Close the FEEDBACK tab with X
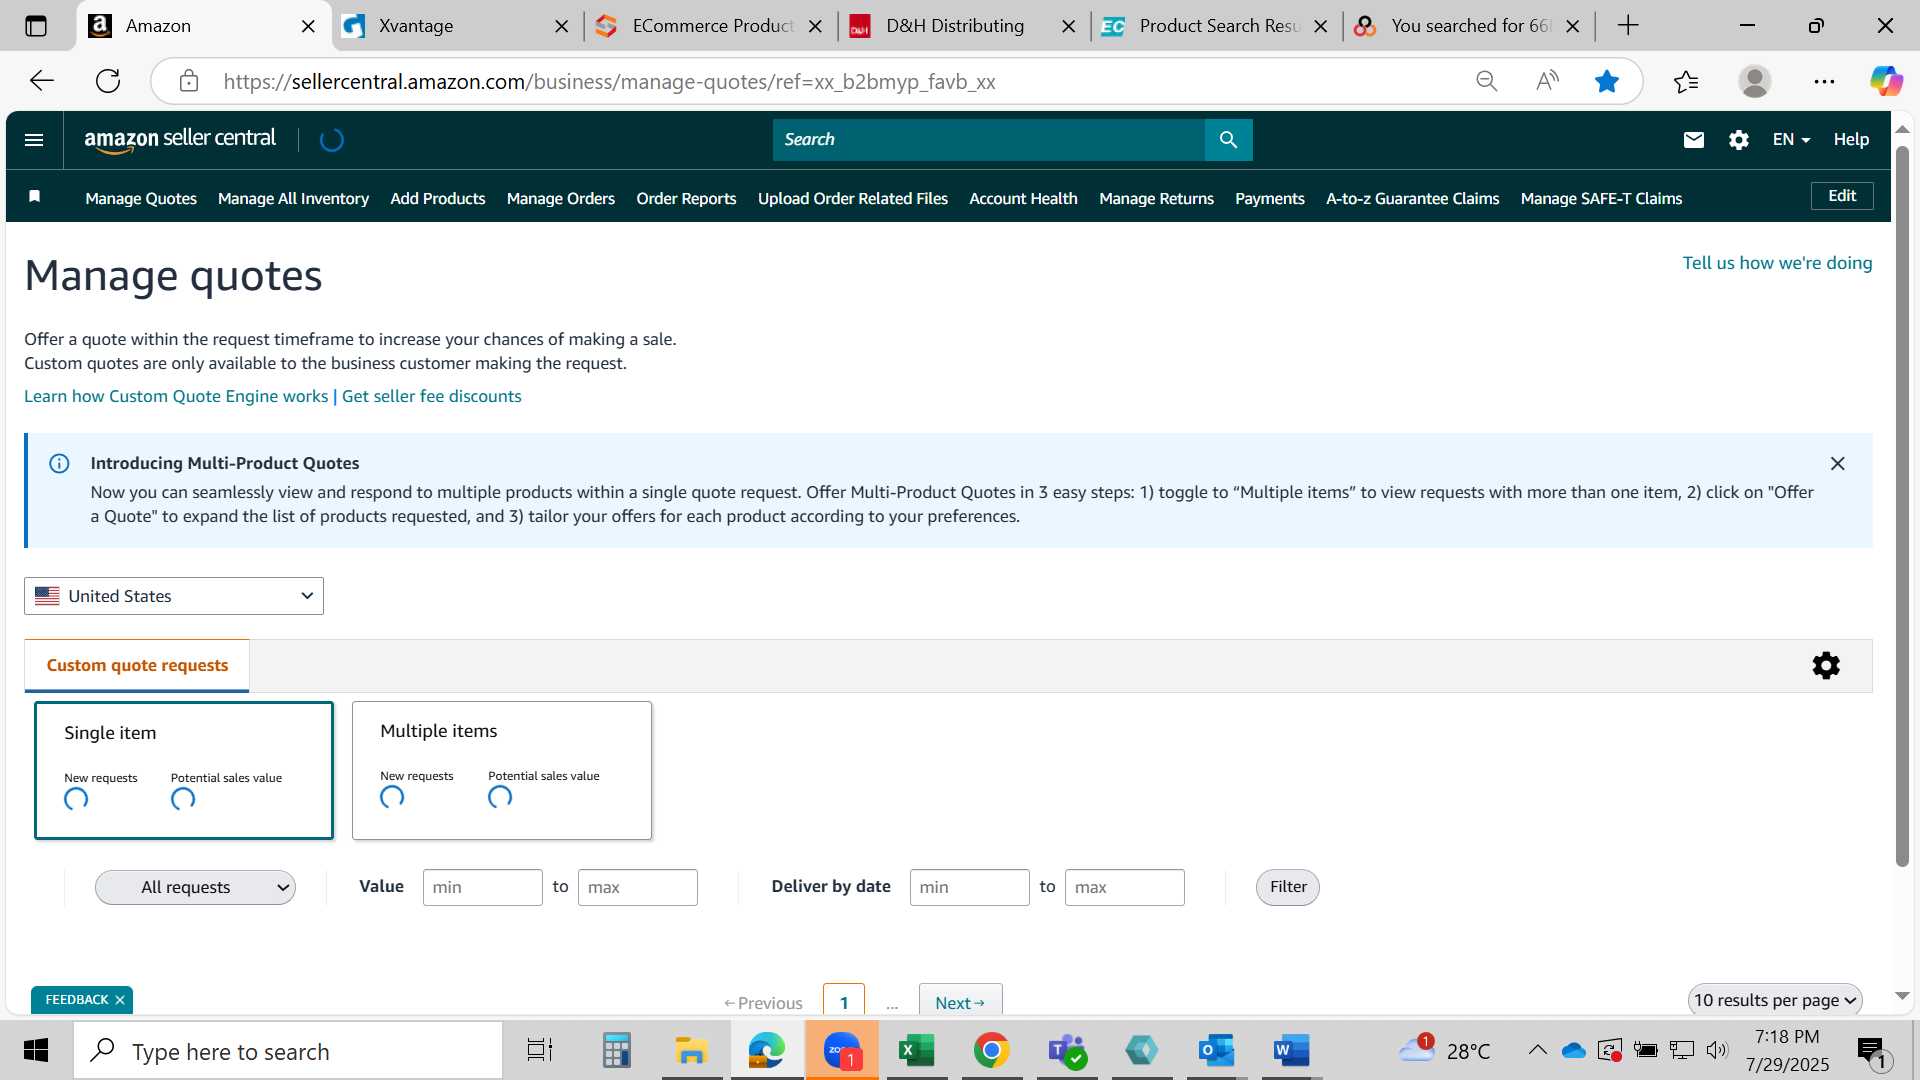The width and height of the screenshot is (1920, 1080). (x=120, y=1000)
